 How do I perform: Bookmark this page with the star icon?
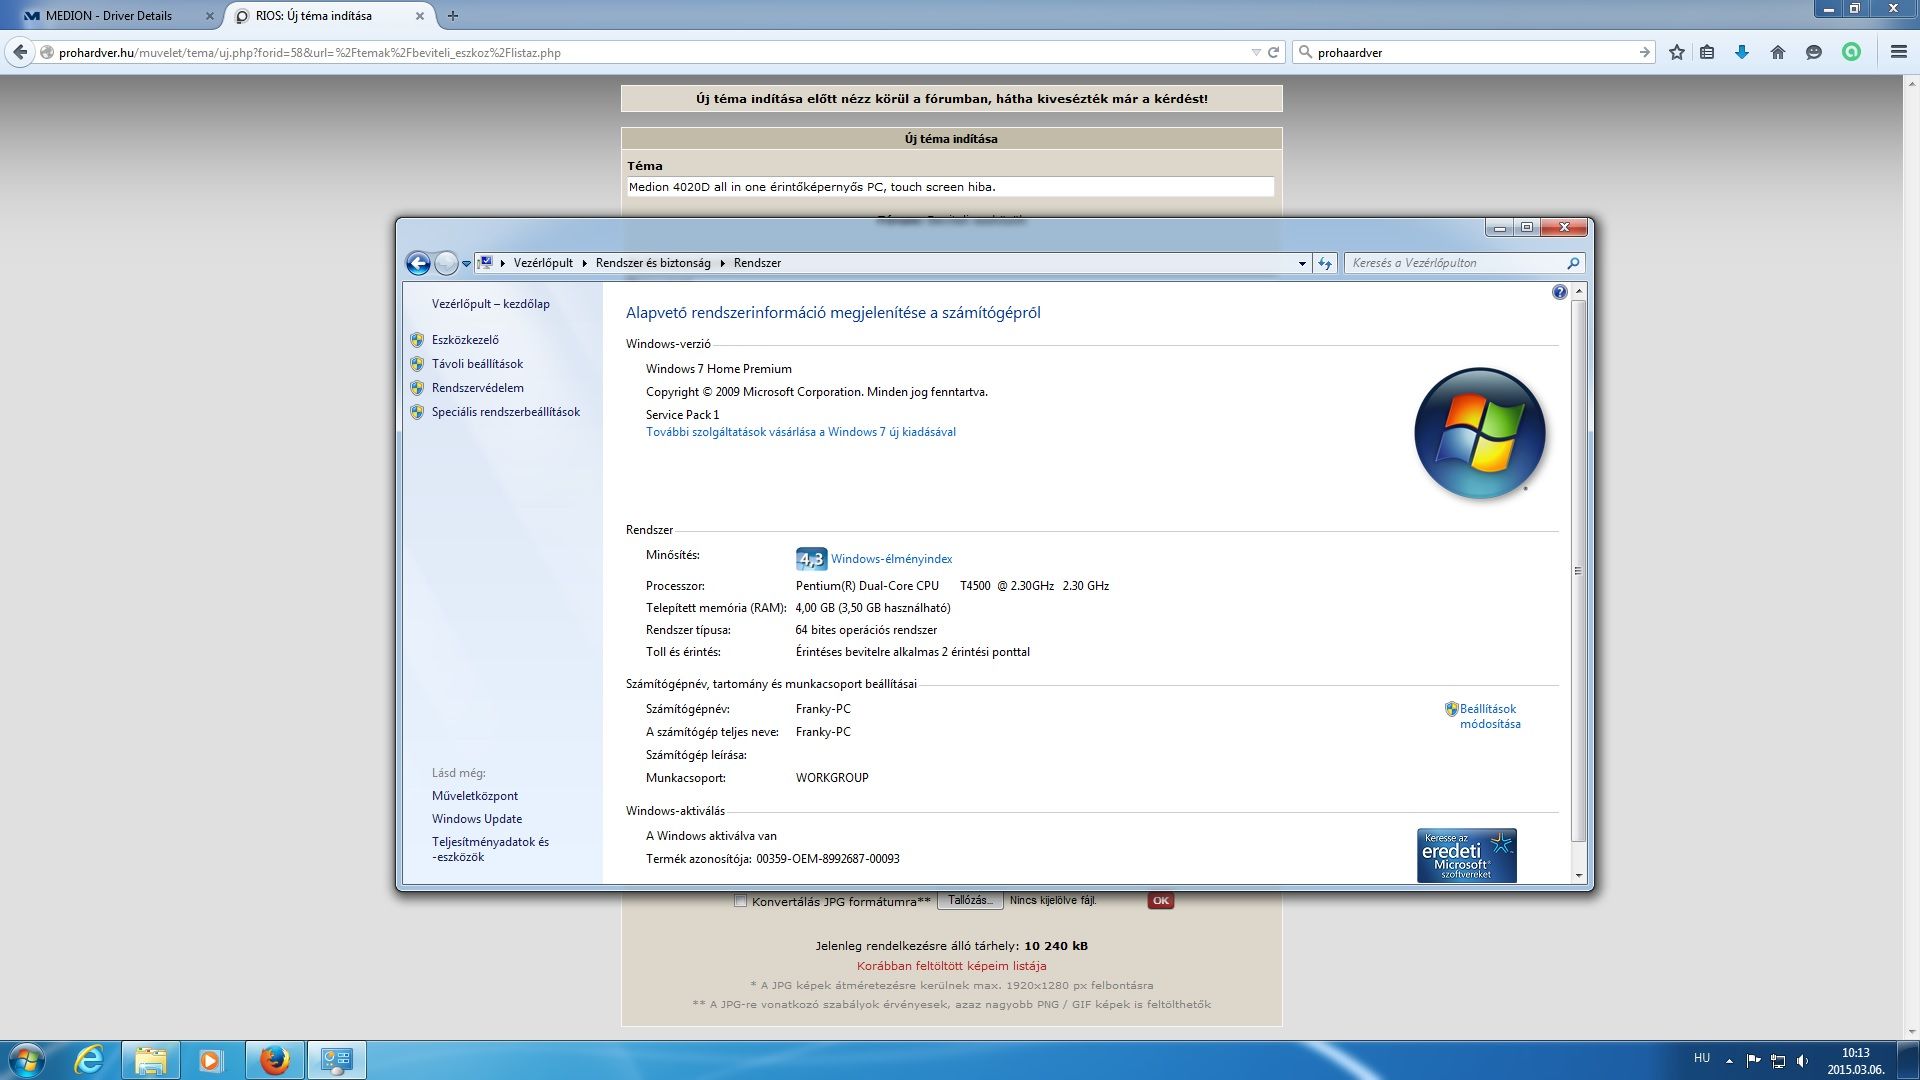pos(1677,52)
